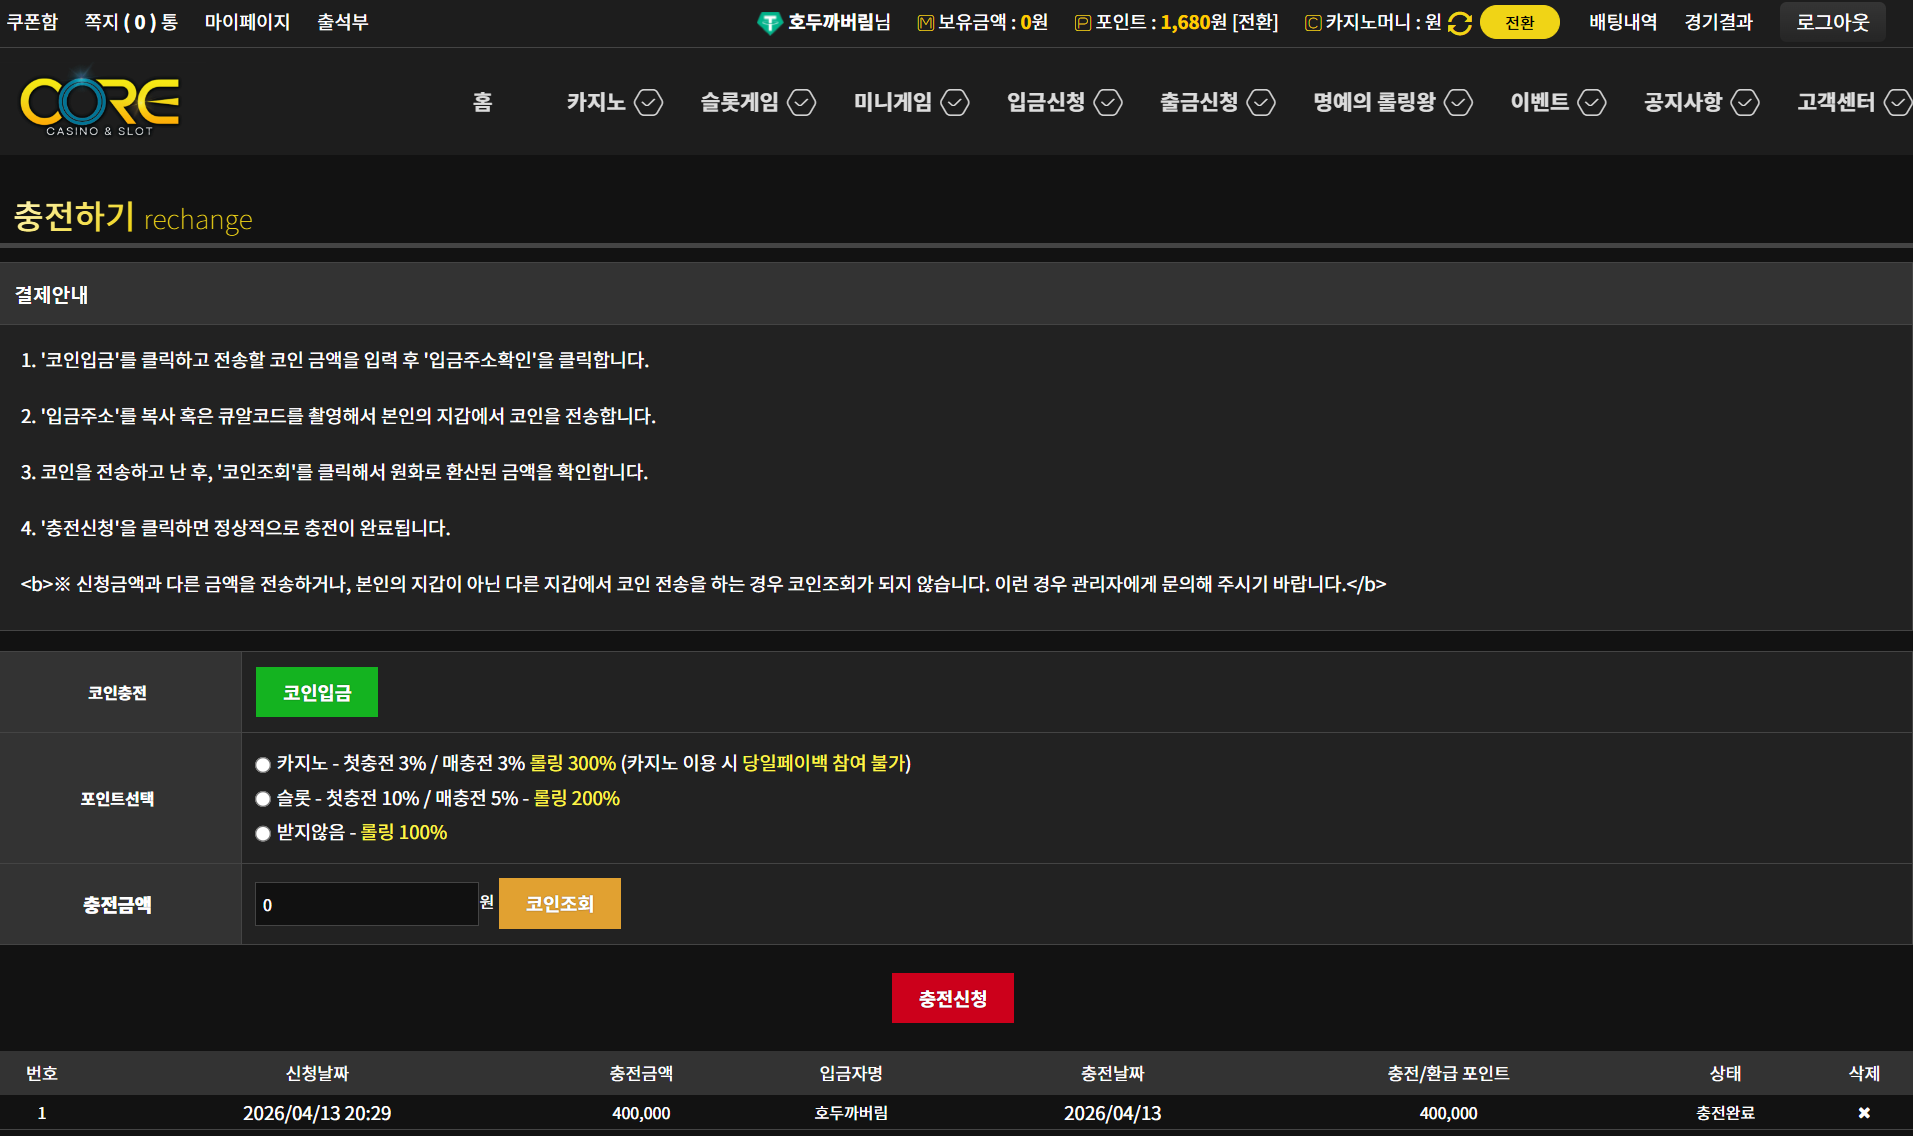This screenshot has width=1913, height=1136.
Task: Click the M balance icon
Action: click(x=925, y=23)
